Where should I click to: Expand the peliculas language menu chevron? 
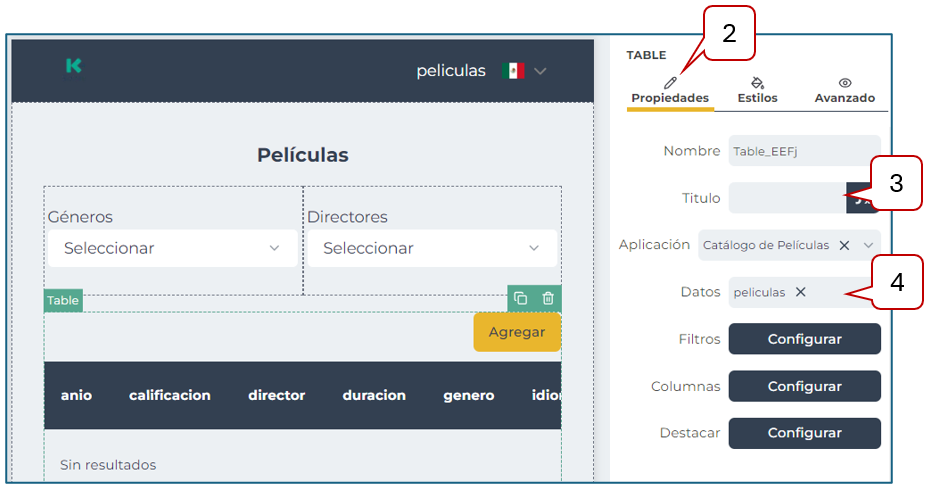[x=541, y=71]
